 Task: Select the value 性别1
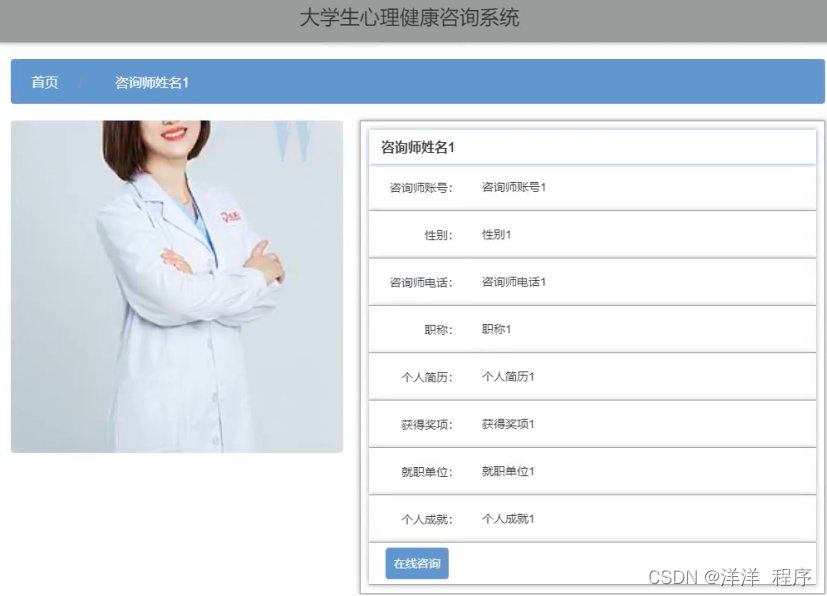(x=496, y=235)
